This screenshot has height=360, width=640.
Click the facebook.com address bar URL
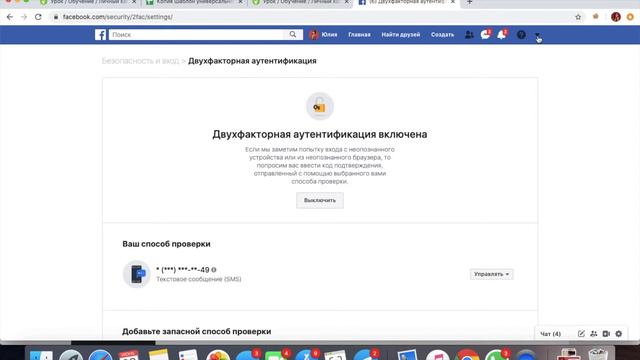click(118, 17)
